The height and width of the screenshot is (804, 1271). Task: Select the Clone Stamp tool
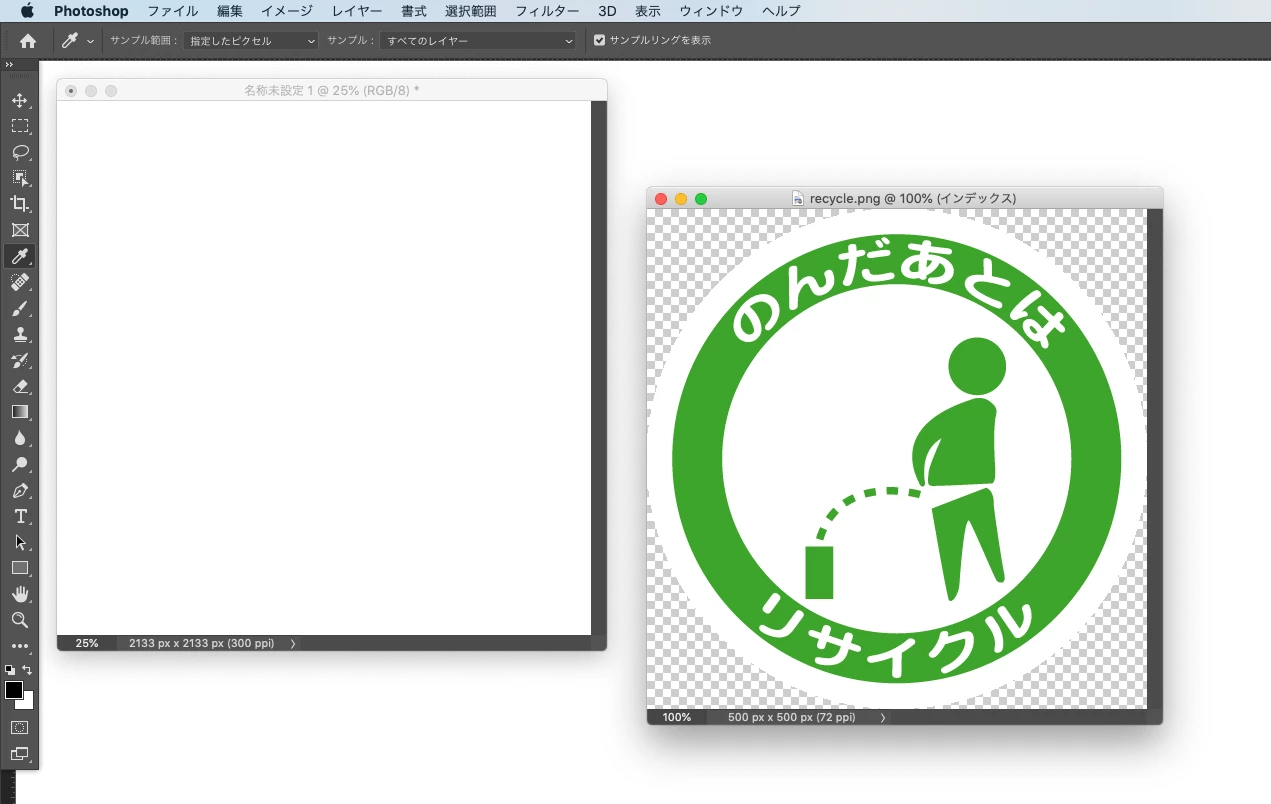coord(20,334)
